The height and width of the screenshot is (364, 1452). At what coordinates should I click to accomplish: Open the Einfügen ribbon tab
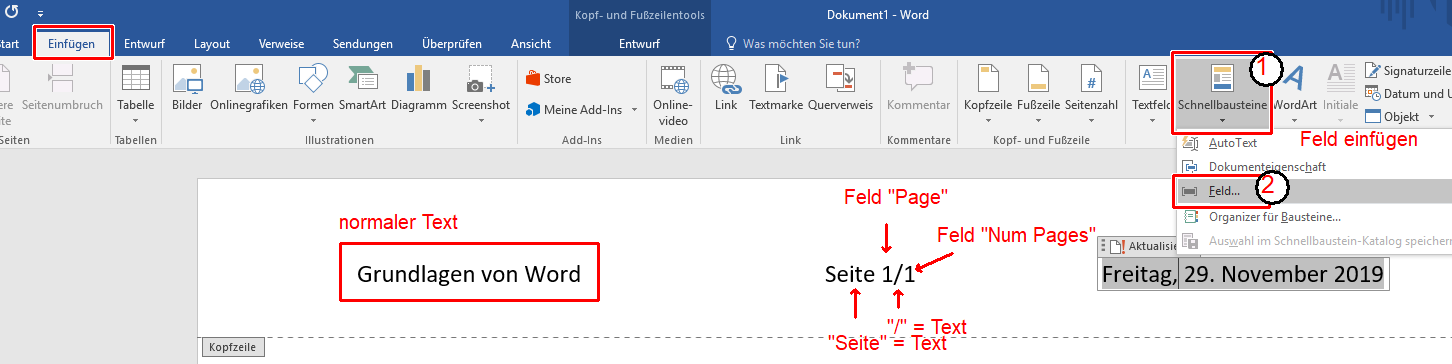(x=72, y=44)
